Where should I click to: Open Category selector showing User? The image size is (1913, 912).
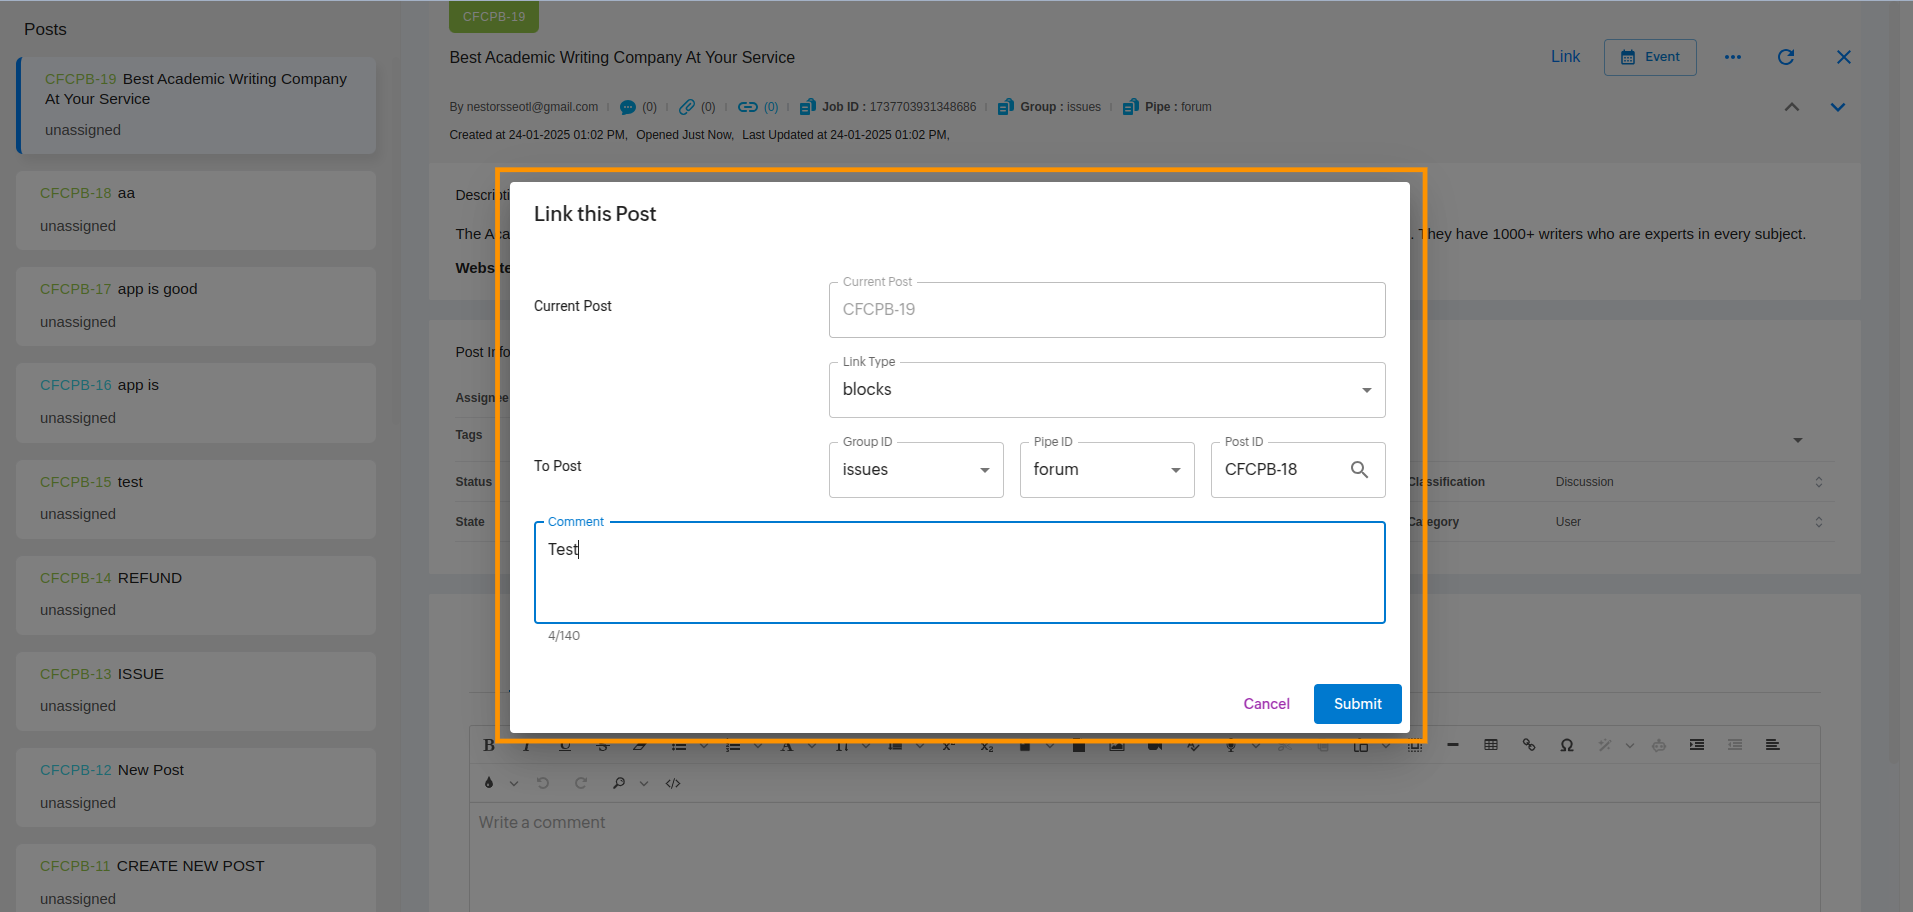[x=1689, y=522]
